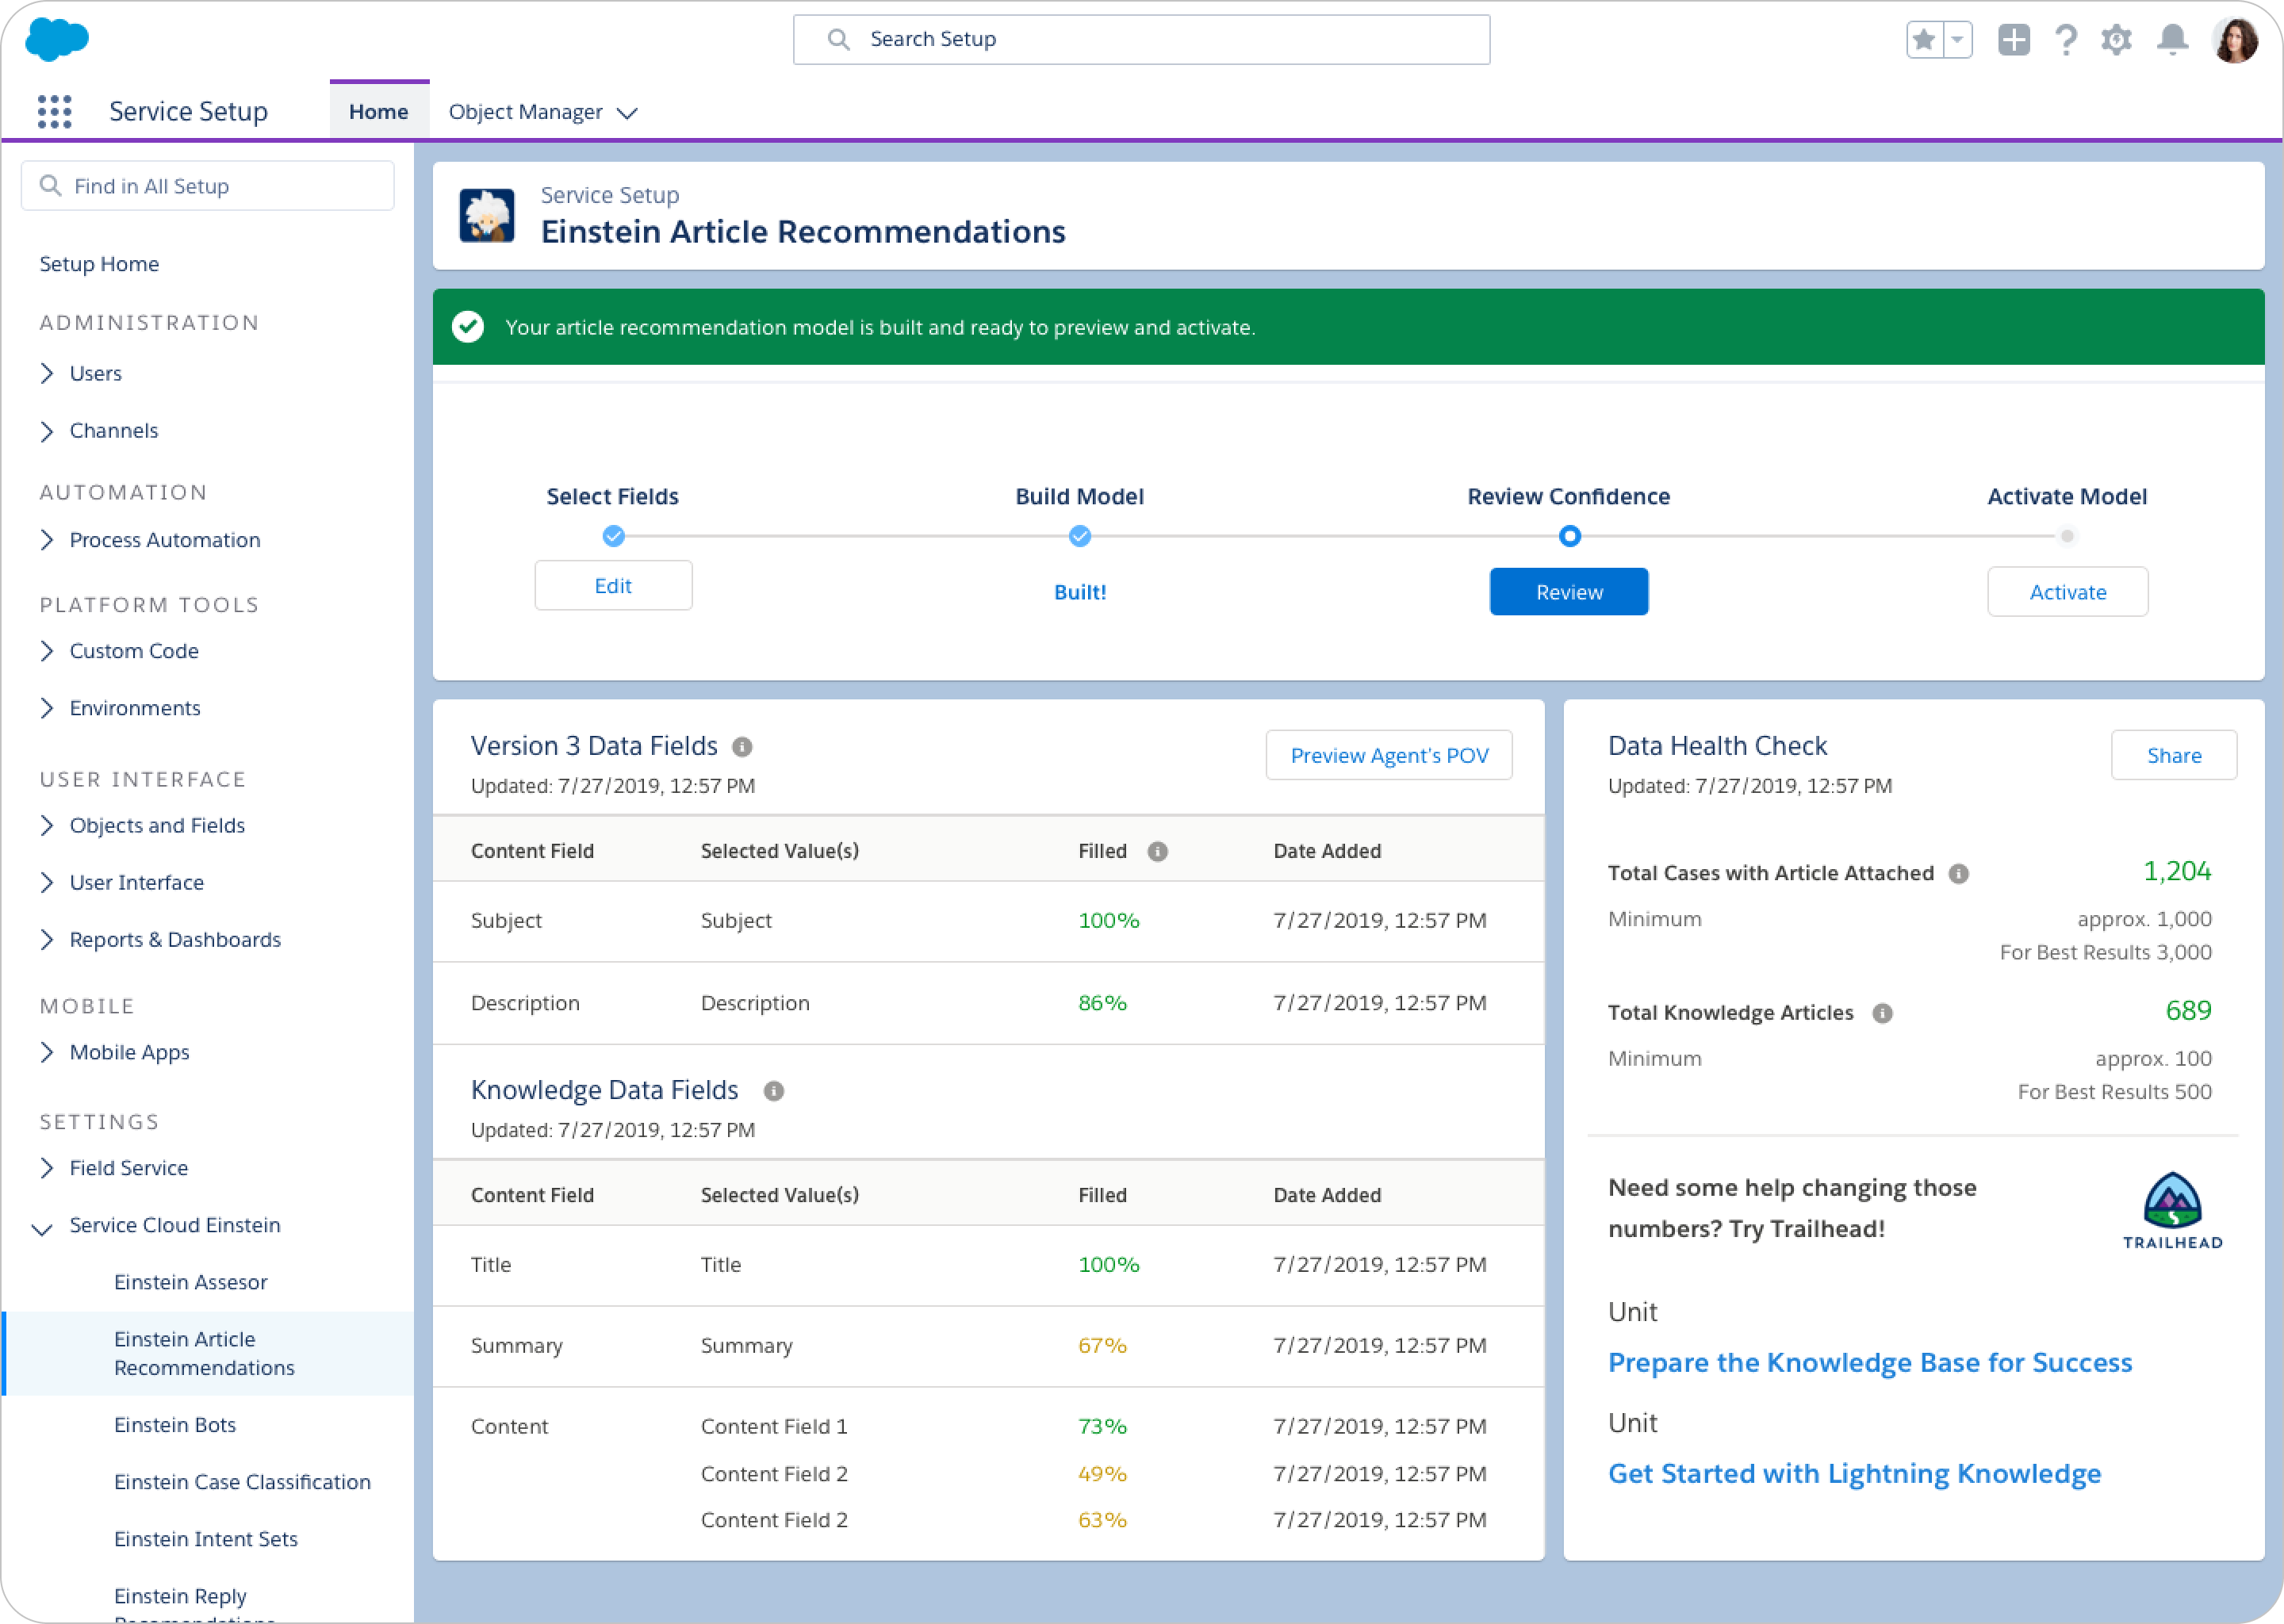Click the green success checkmark icon

(x=468, y=327)
